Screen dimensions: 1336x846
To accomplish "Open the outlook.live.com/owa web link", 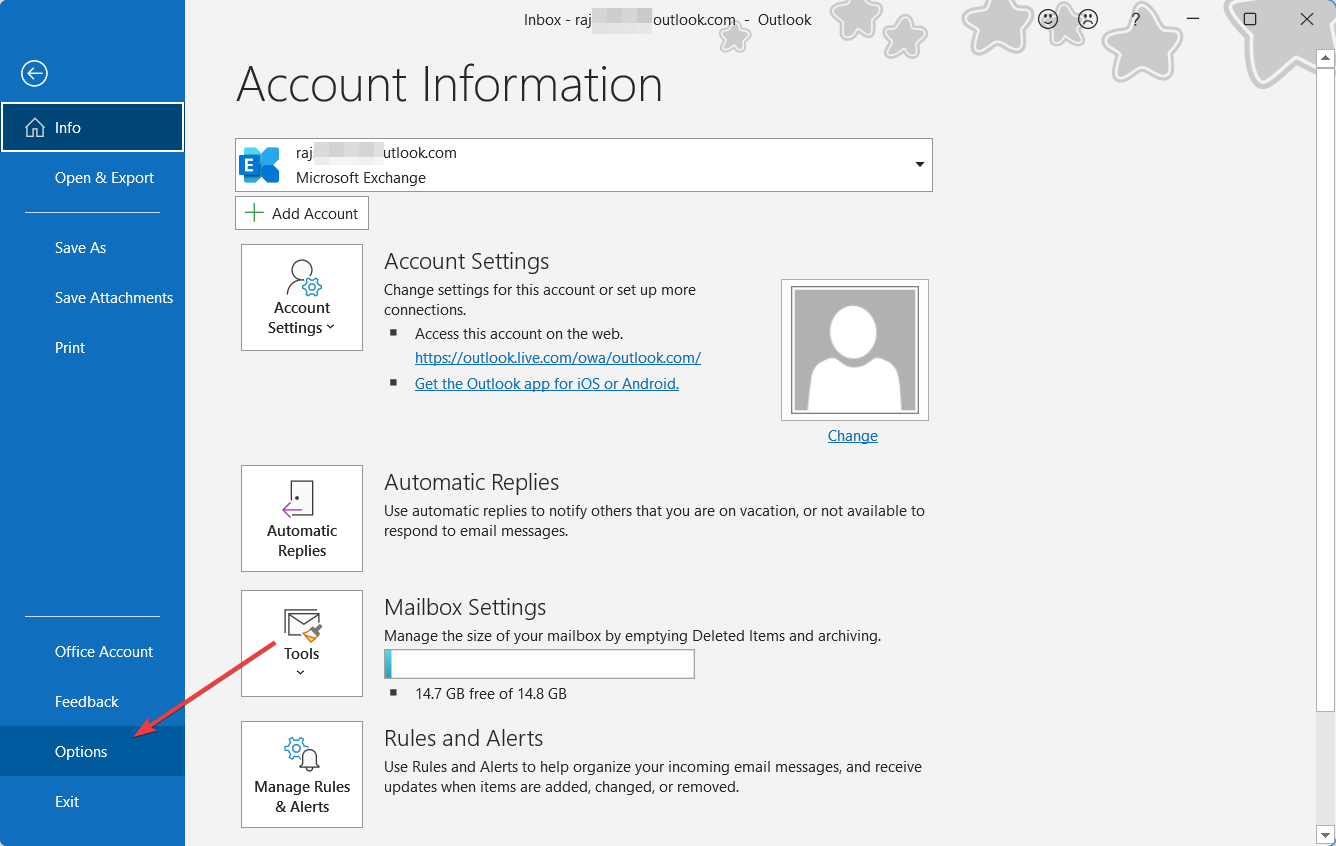I will click(558, 357).
